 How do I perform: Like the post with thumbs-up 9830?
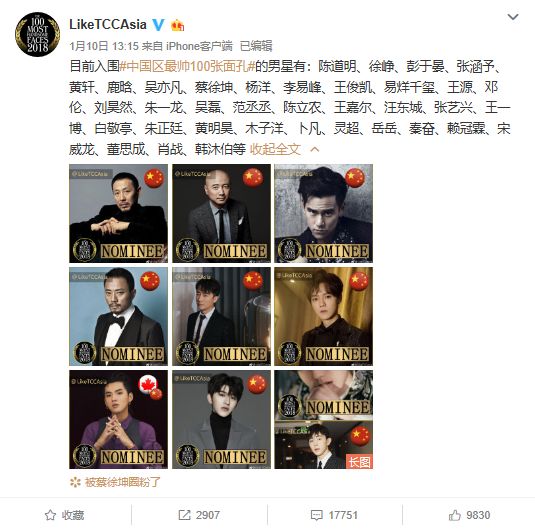tap(454, 515)
